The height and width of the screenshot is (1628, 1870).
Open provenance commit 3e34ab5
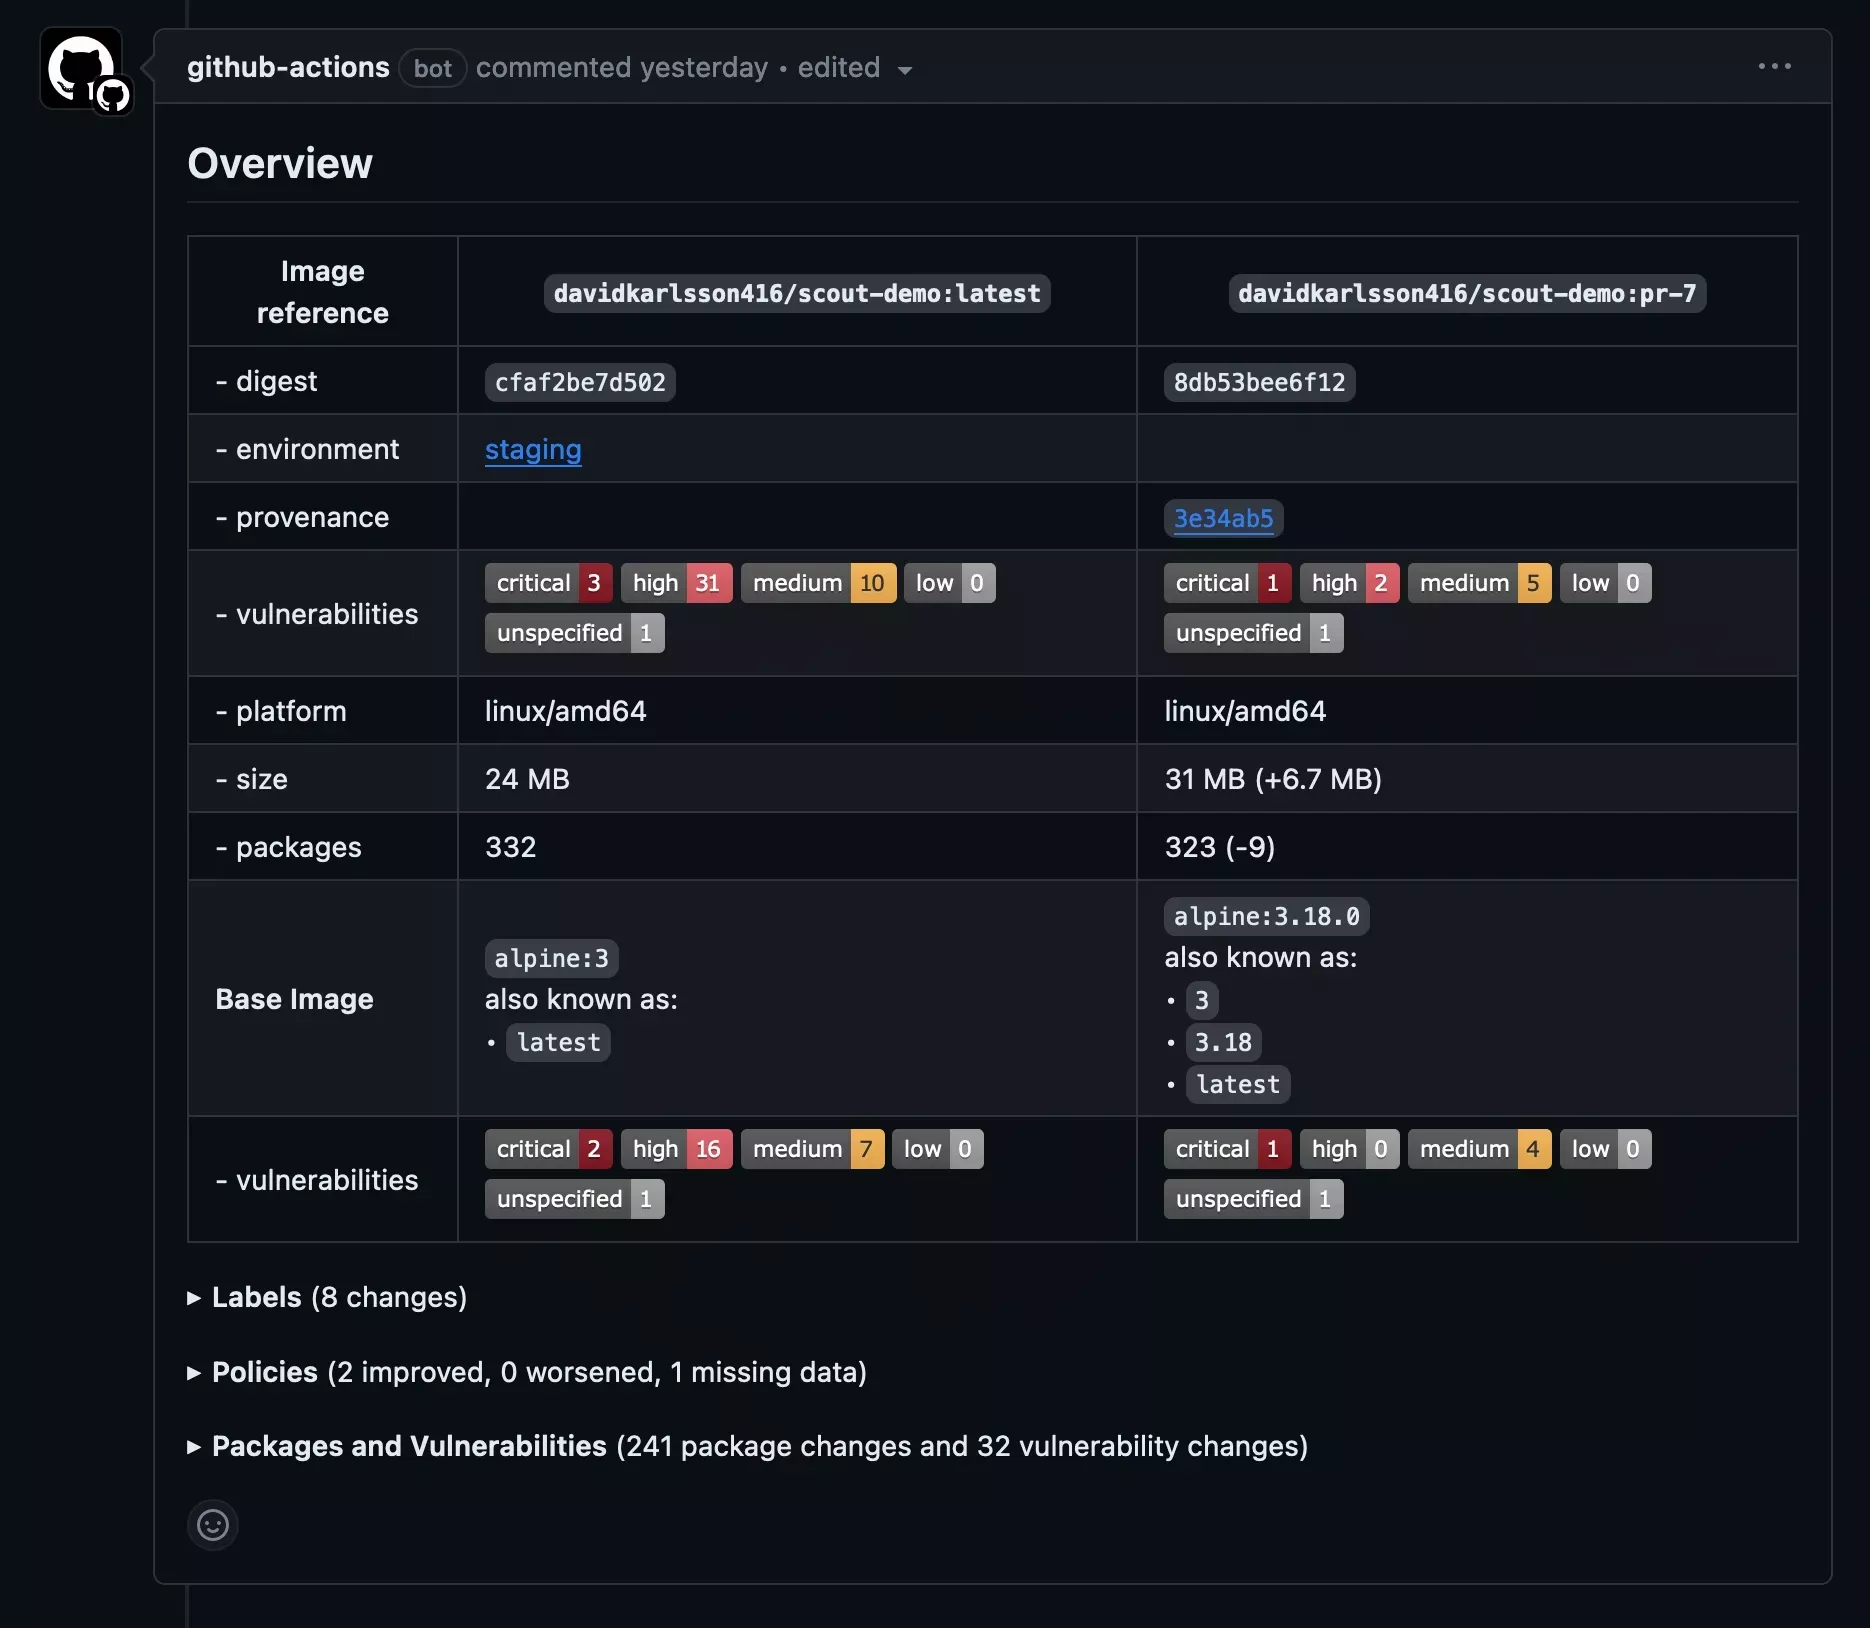[x=1224, y=518]
